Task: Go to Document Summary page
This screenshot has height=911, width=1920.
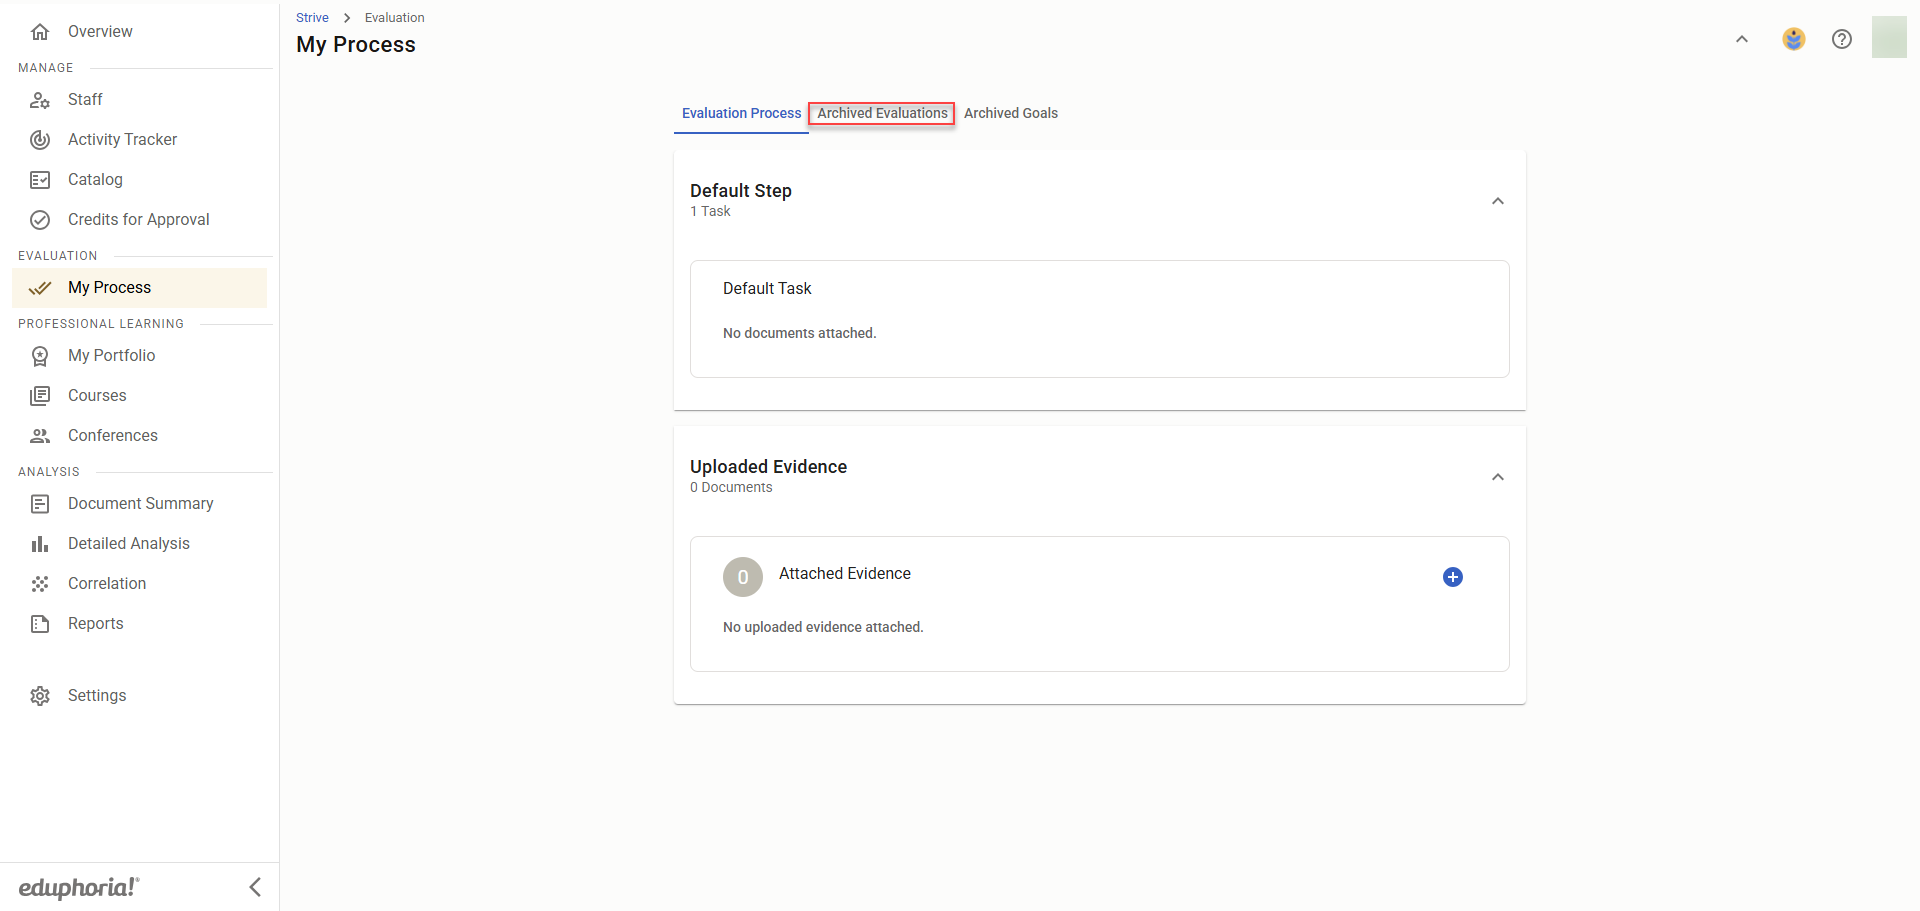Action: (140, 504)
